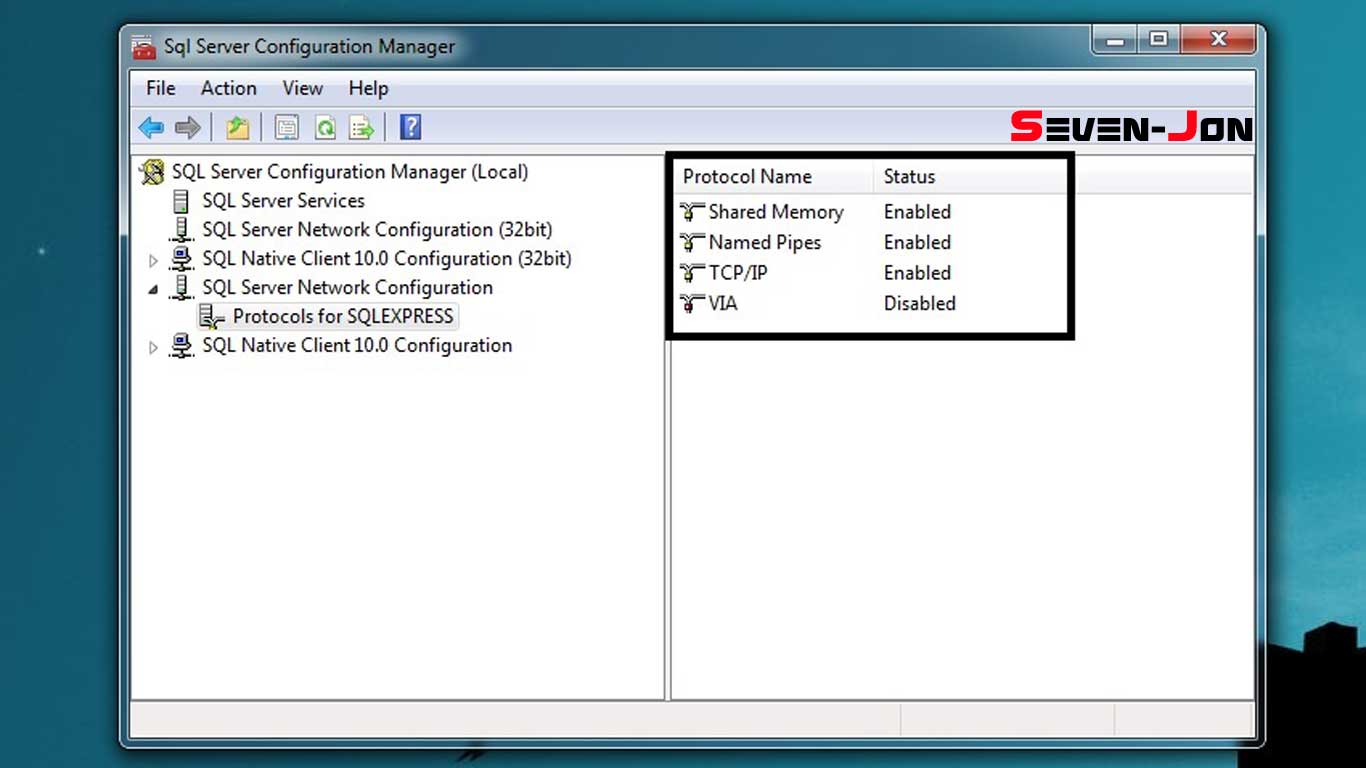This screenshot has width=1366, height=768.
Task: Select SQL Native Client 10.0 Configuration (32bit) label
Action: [387, 259]
